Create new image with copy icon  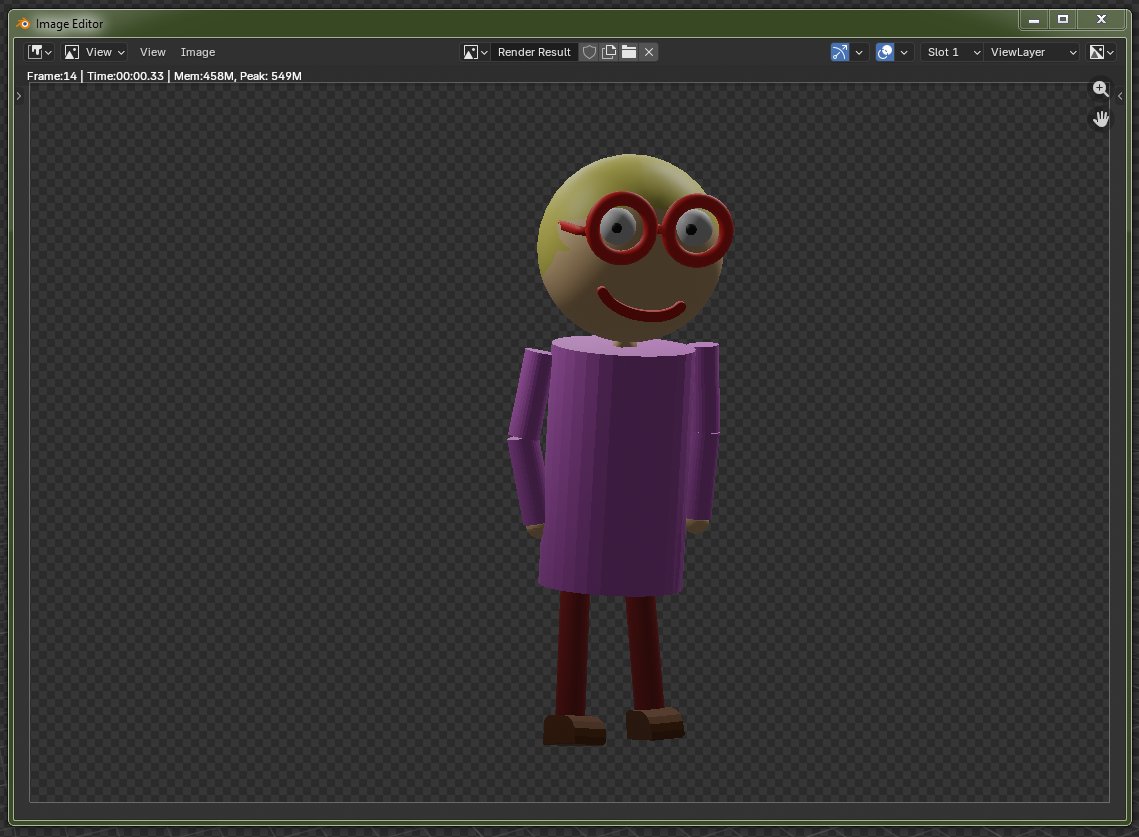coord(609,52)
